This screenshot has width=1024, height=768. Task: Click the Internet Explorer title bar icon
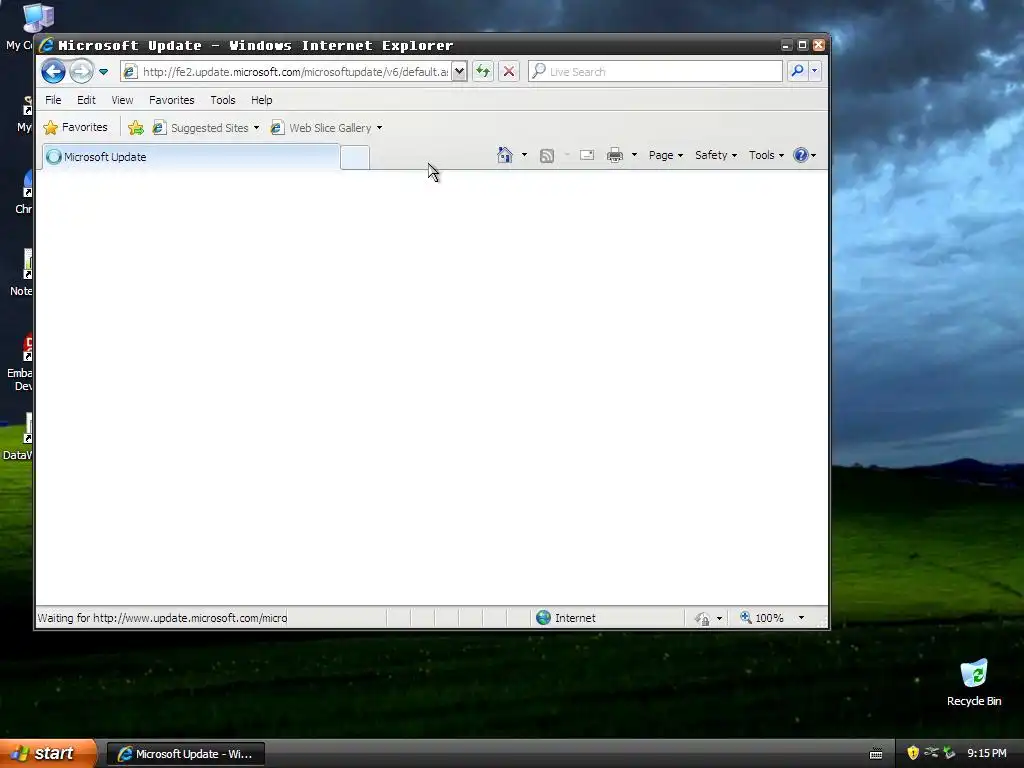click(x=46, y=45)
